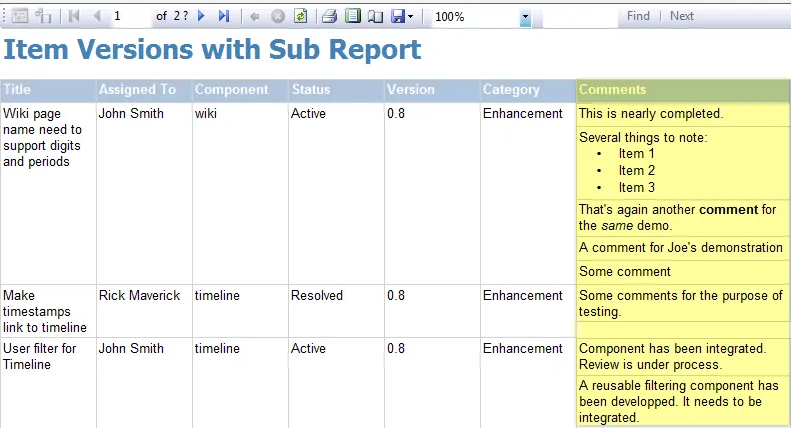
Task: Switch to print layout view
Action: pos(352,16)
